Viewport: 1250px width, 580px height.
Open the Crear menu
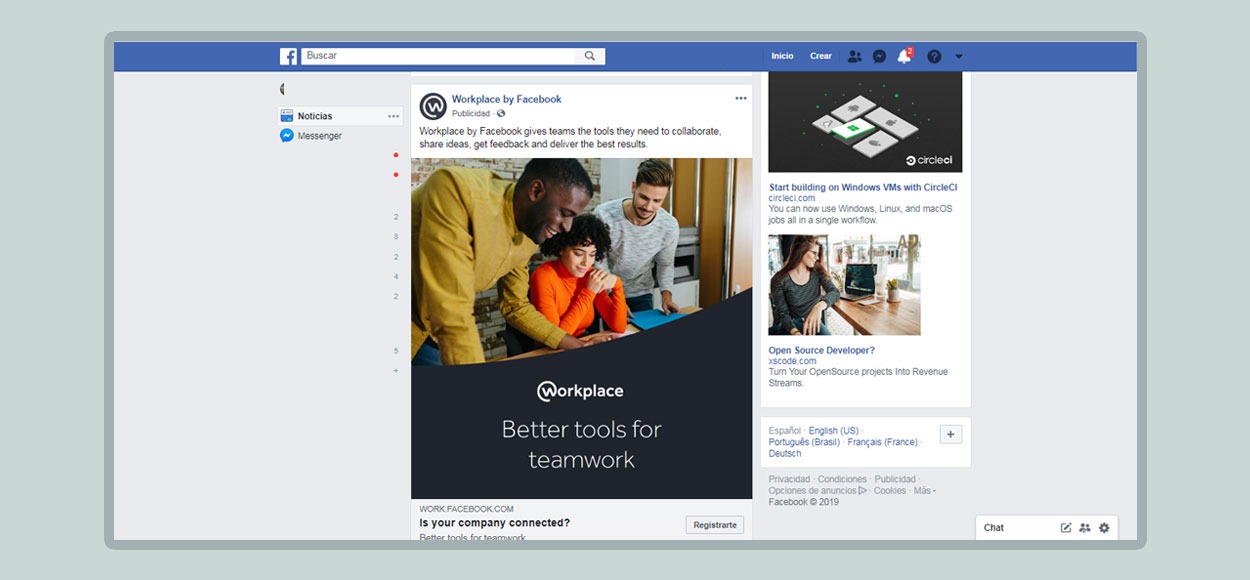[821, 56]
